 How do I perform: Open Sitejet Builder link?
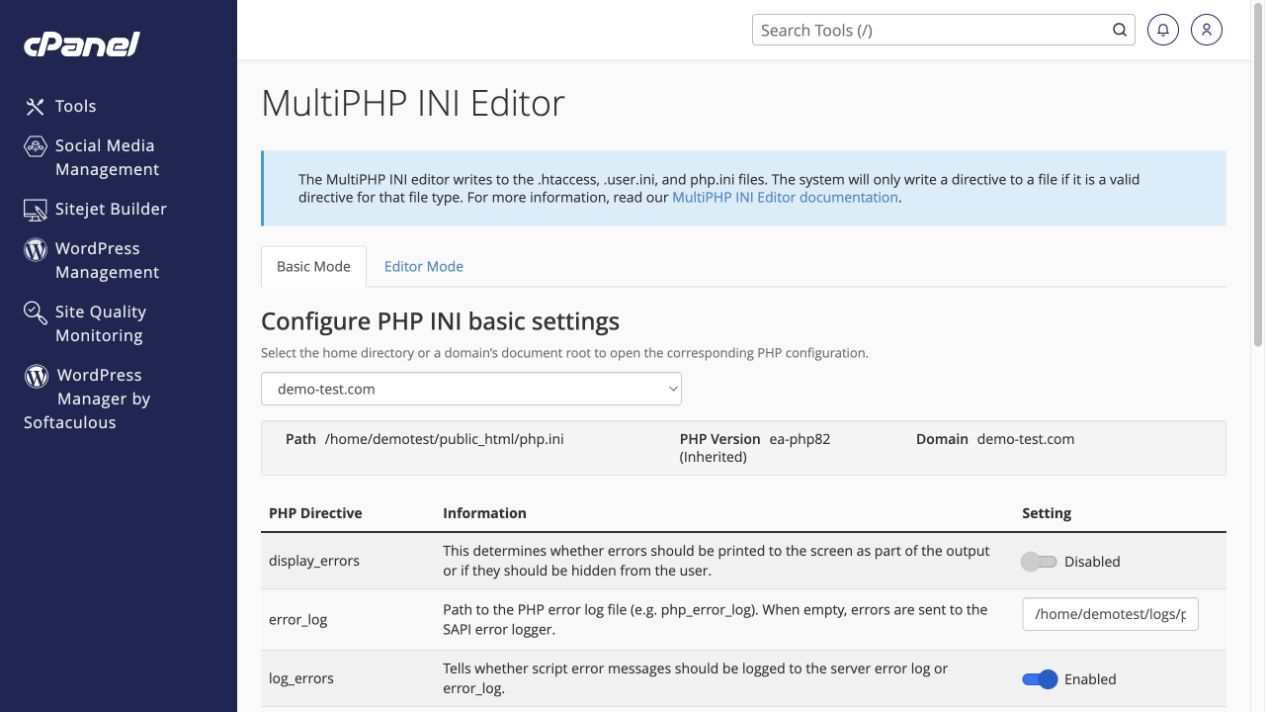(x=111, y=209)
